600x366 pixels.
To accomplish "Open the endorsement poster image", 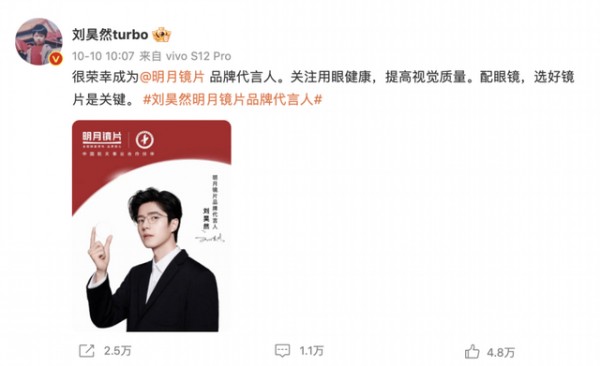I will [152, 226].
